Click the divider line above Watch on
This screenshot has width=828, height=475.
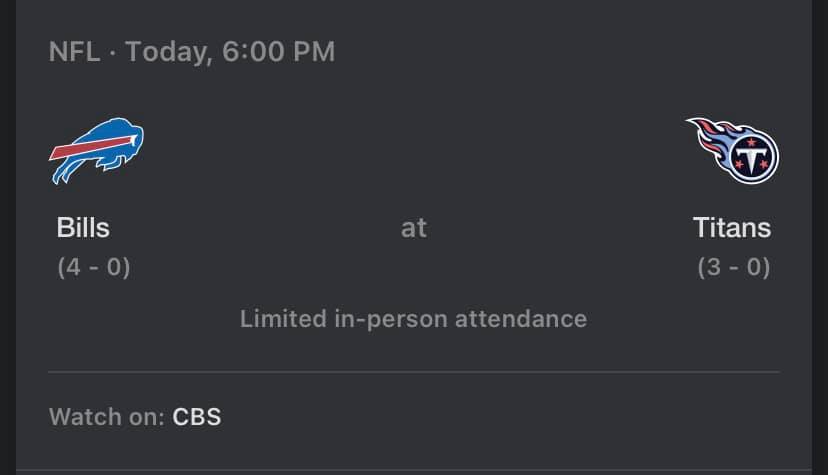tap(414, 372)
